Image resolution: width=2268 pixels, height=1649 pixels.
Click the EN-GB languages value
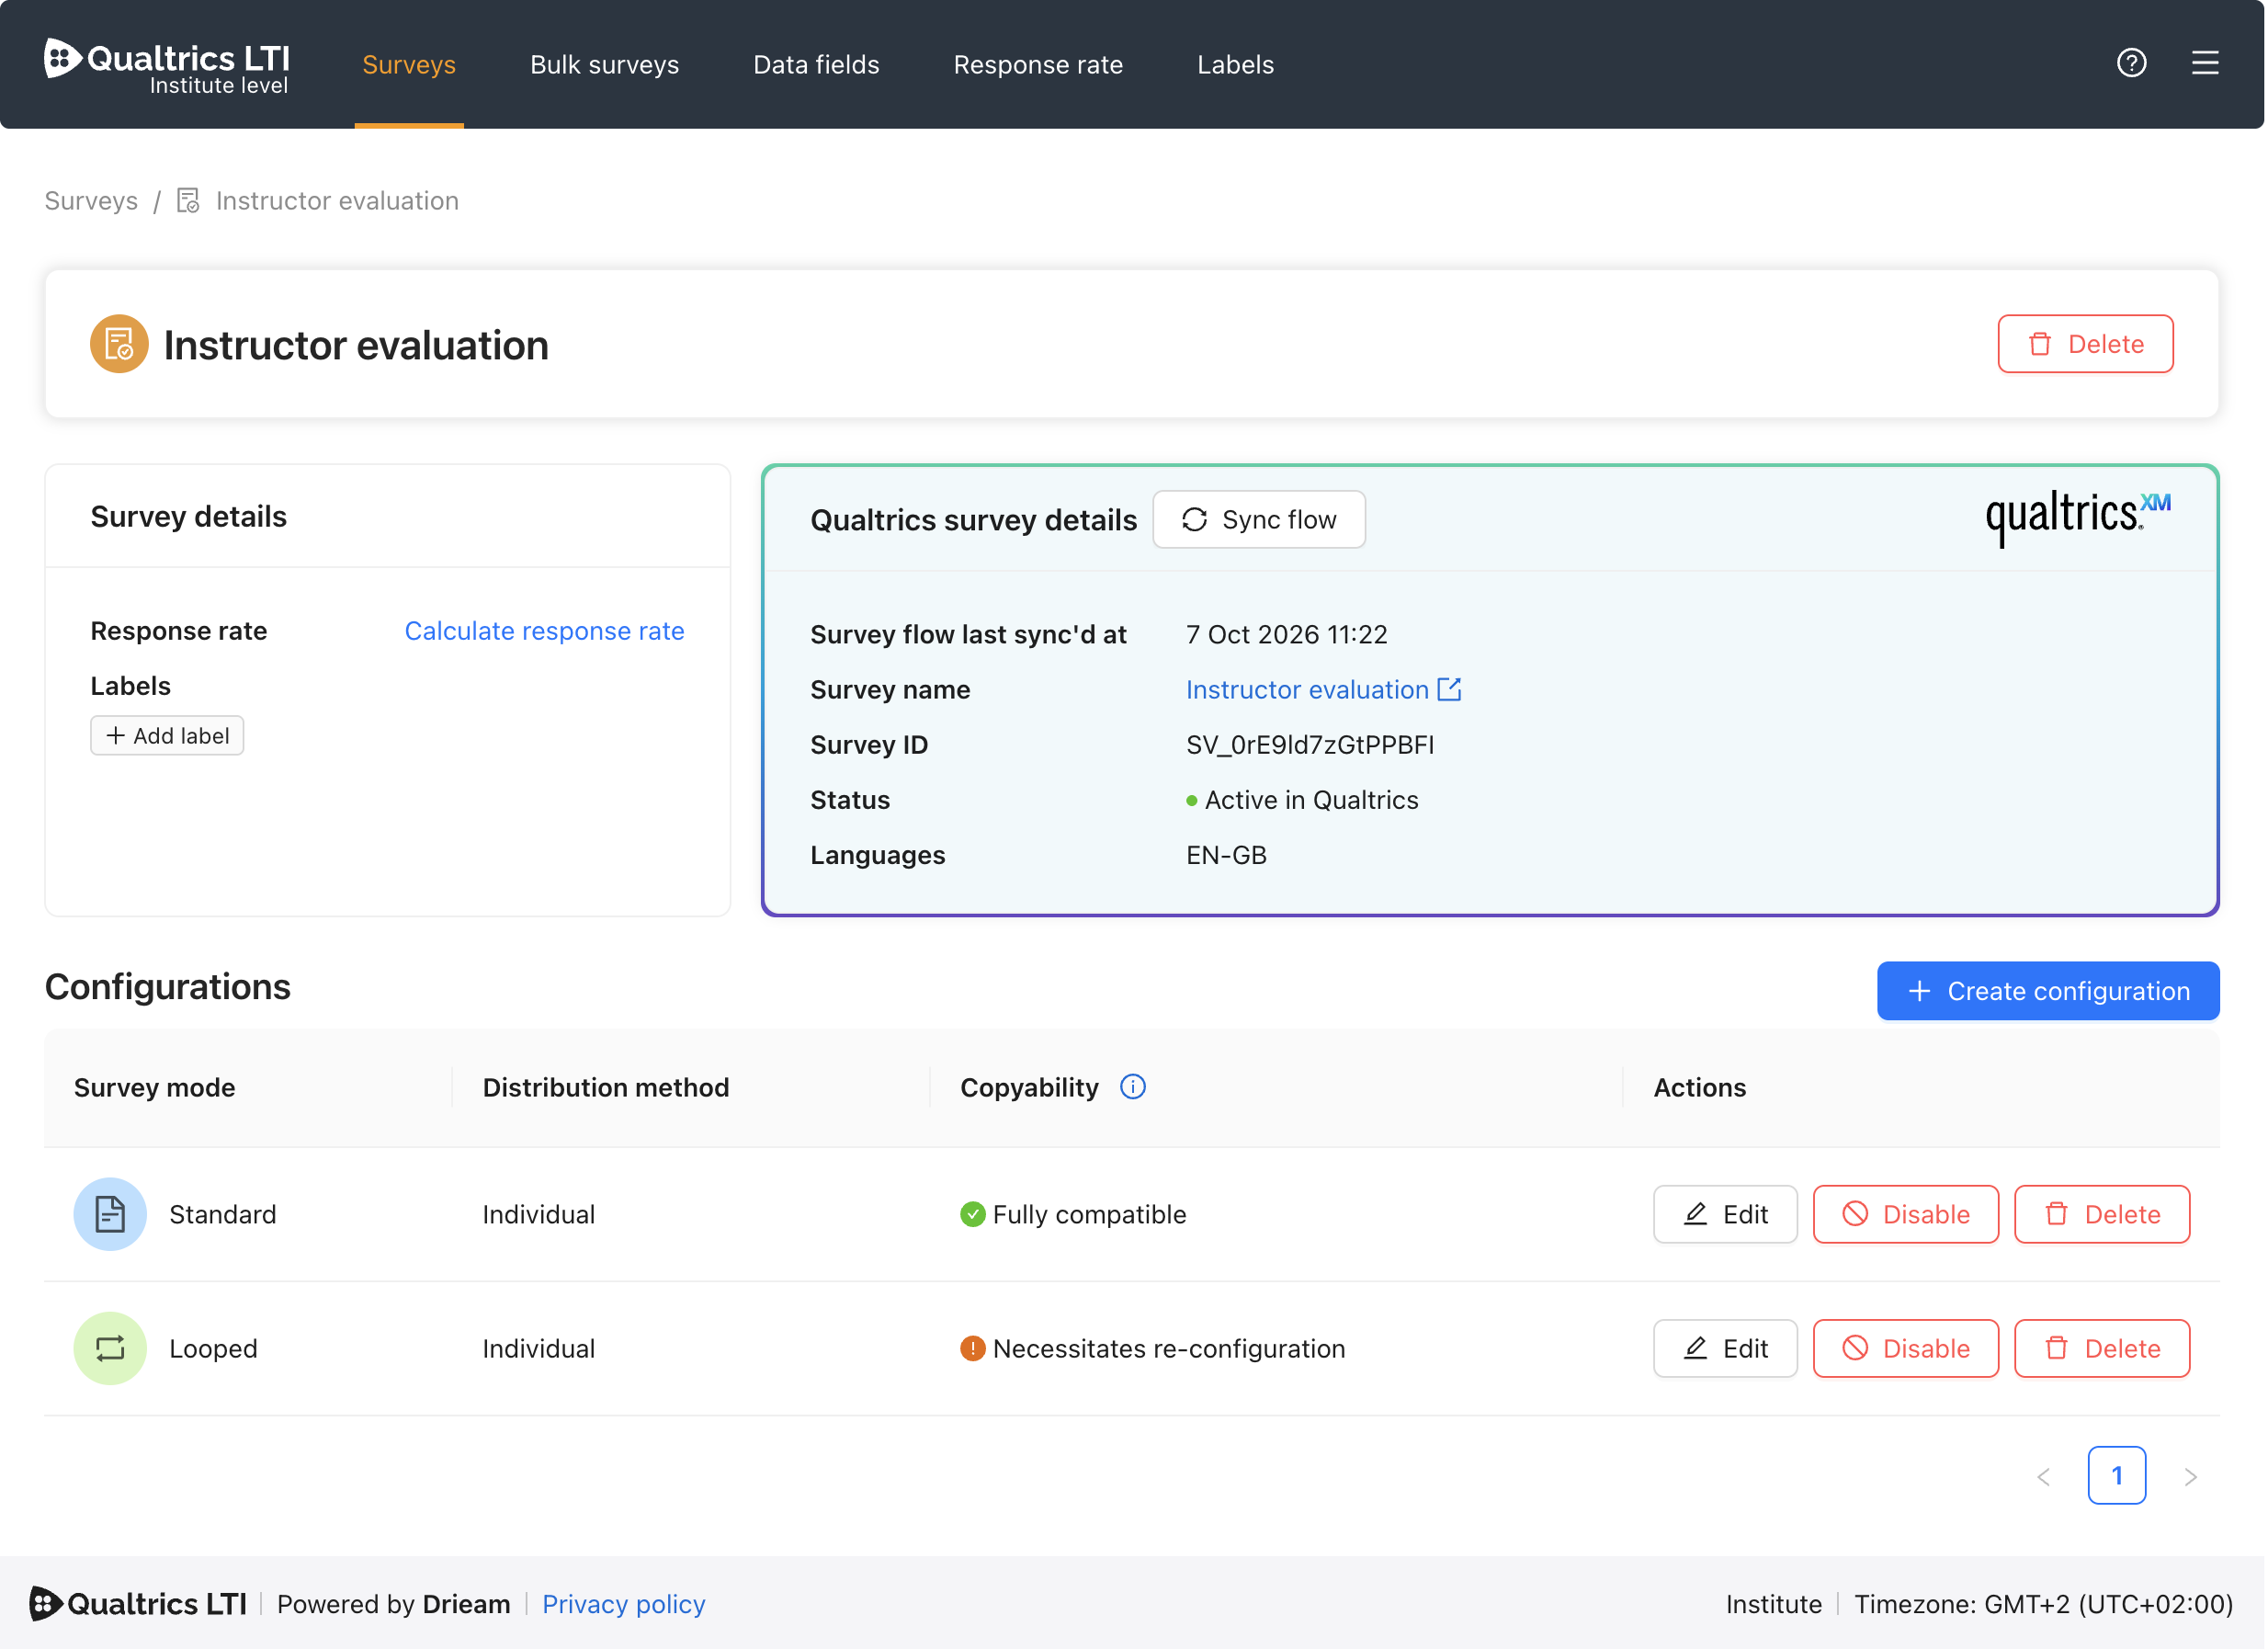(1226, 855)
